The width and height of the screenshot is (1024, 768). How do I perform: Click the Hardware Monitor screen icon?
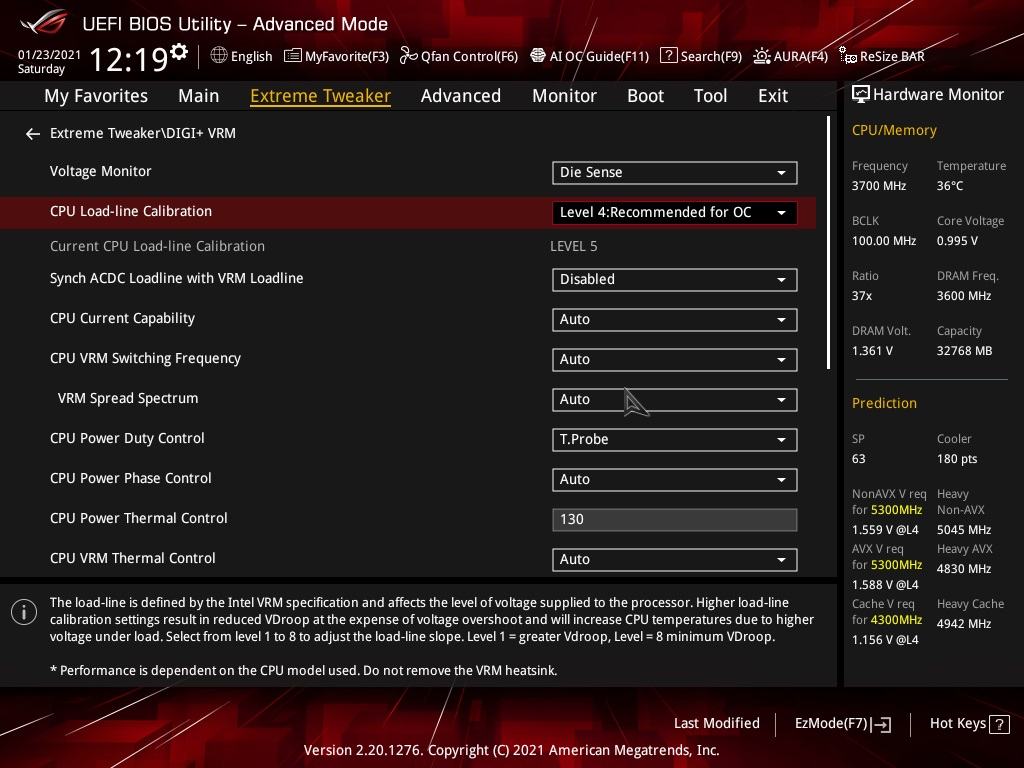(861, 95)
